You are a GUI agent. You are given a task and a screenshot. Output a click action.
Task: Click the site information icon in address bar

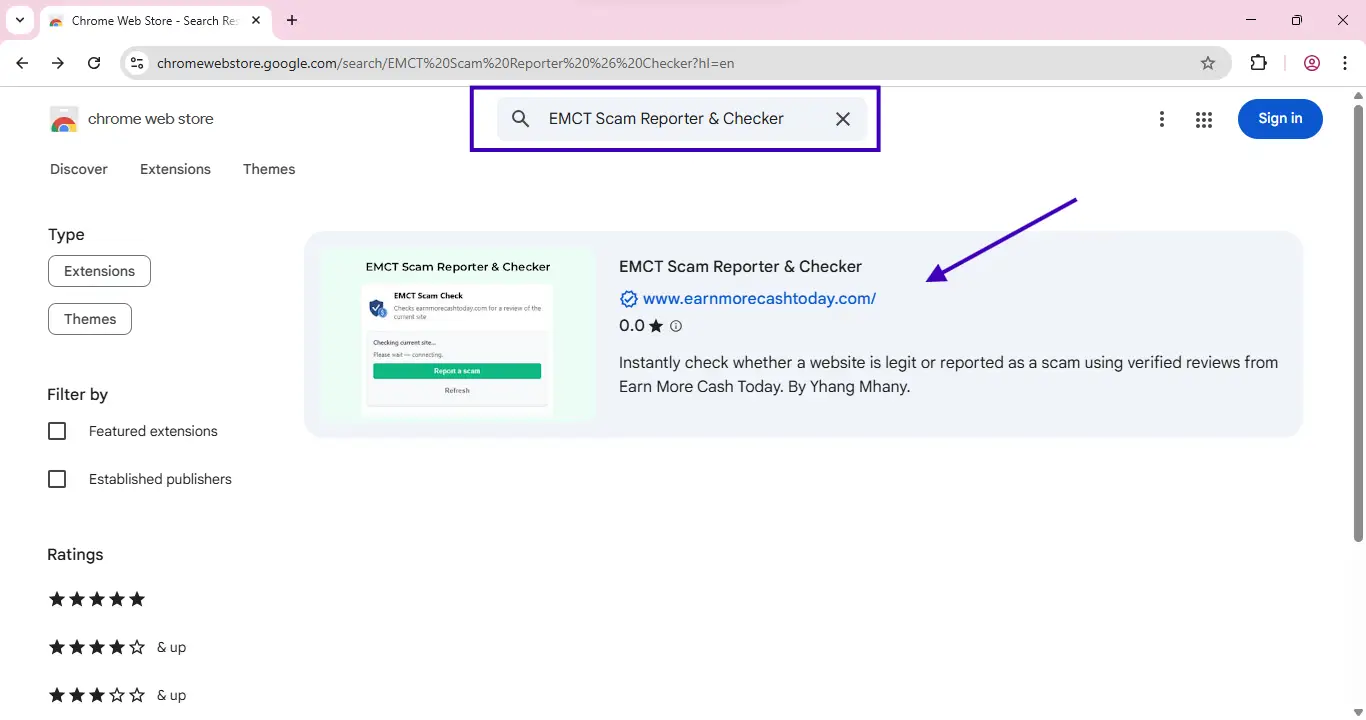pos(138,63)
